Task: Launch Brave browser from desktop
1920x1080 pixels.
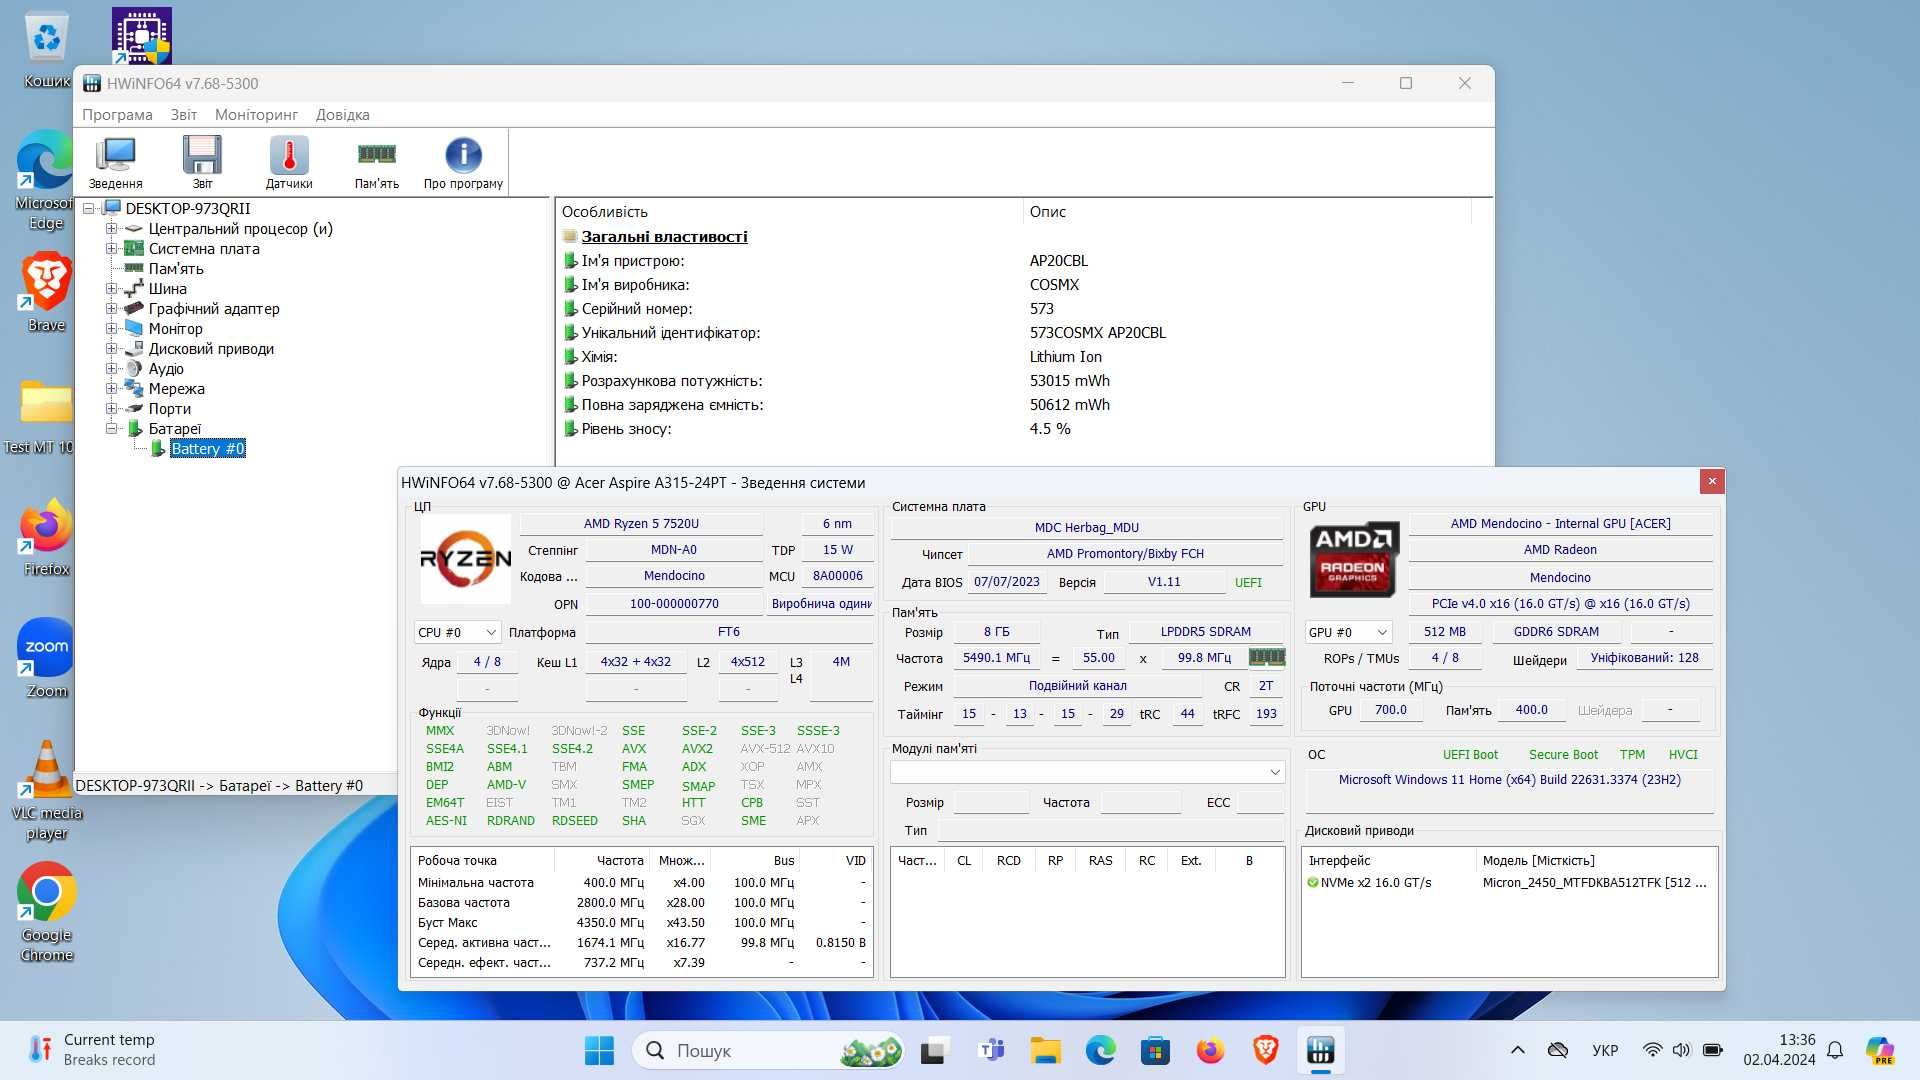Action: [46, 292]
